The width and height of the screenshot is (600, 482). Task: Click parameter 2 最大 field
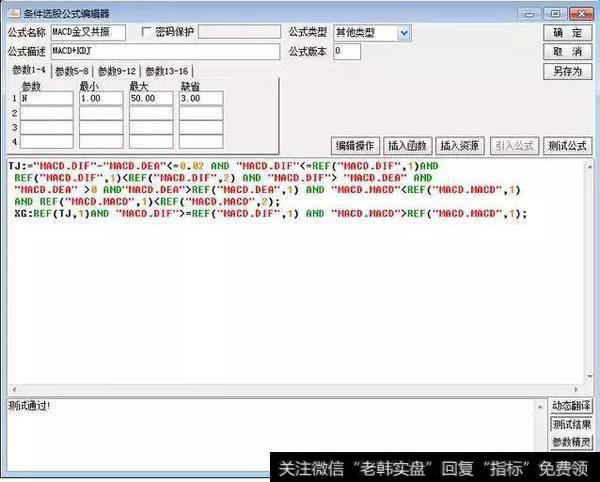pos(151,113)
